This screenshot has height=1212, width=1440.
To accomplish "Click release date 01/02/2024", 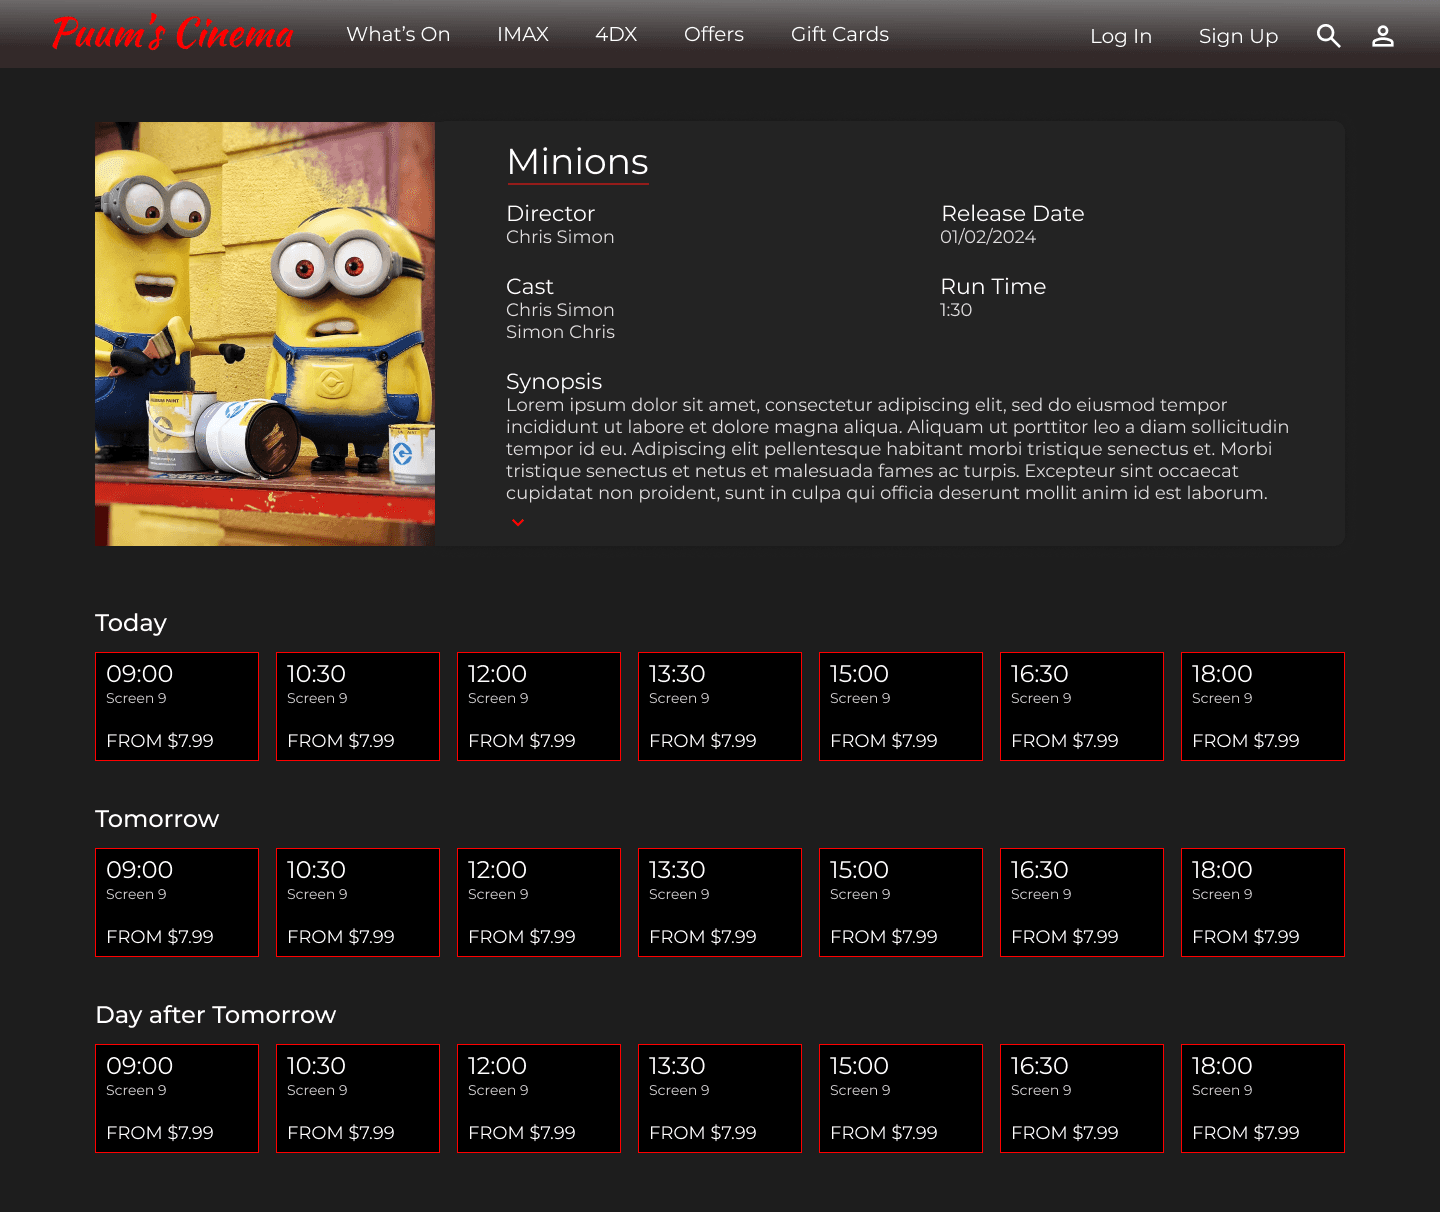I will (988, 237).
